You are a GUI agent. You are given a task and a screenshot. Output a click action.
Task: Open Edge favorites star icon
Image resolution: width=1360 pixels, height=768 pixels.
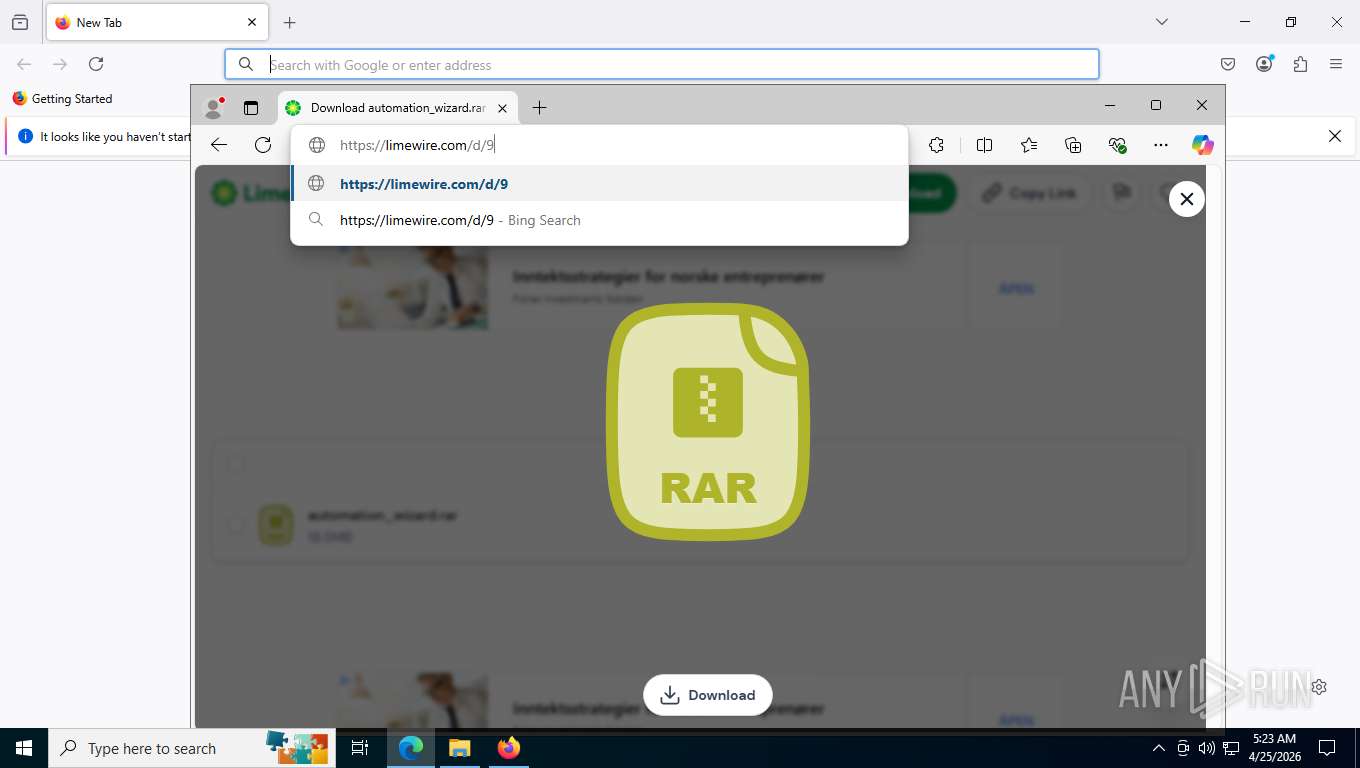(x=1029, y=145)
